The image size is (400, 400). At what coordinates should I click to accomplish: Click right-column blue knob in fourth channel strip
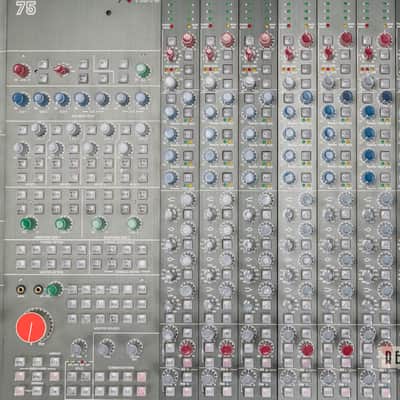[x=306, y=97]
